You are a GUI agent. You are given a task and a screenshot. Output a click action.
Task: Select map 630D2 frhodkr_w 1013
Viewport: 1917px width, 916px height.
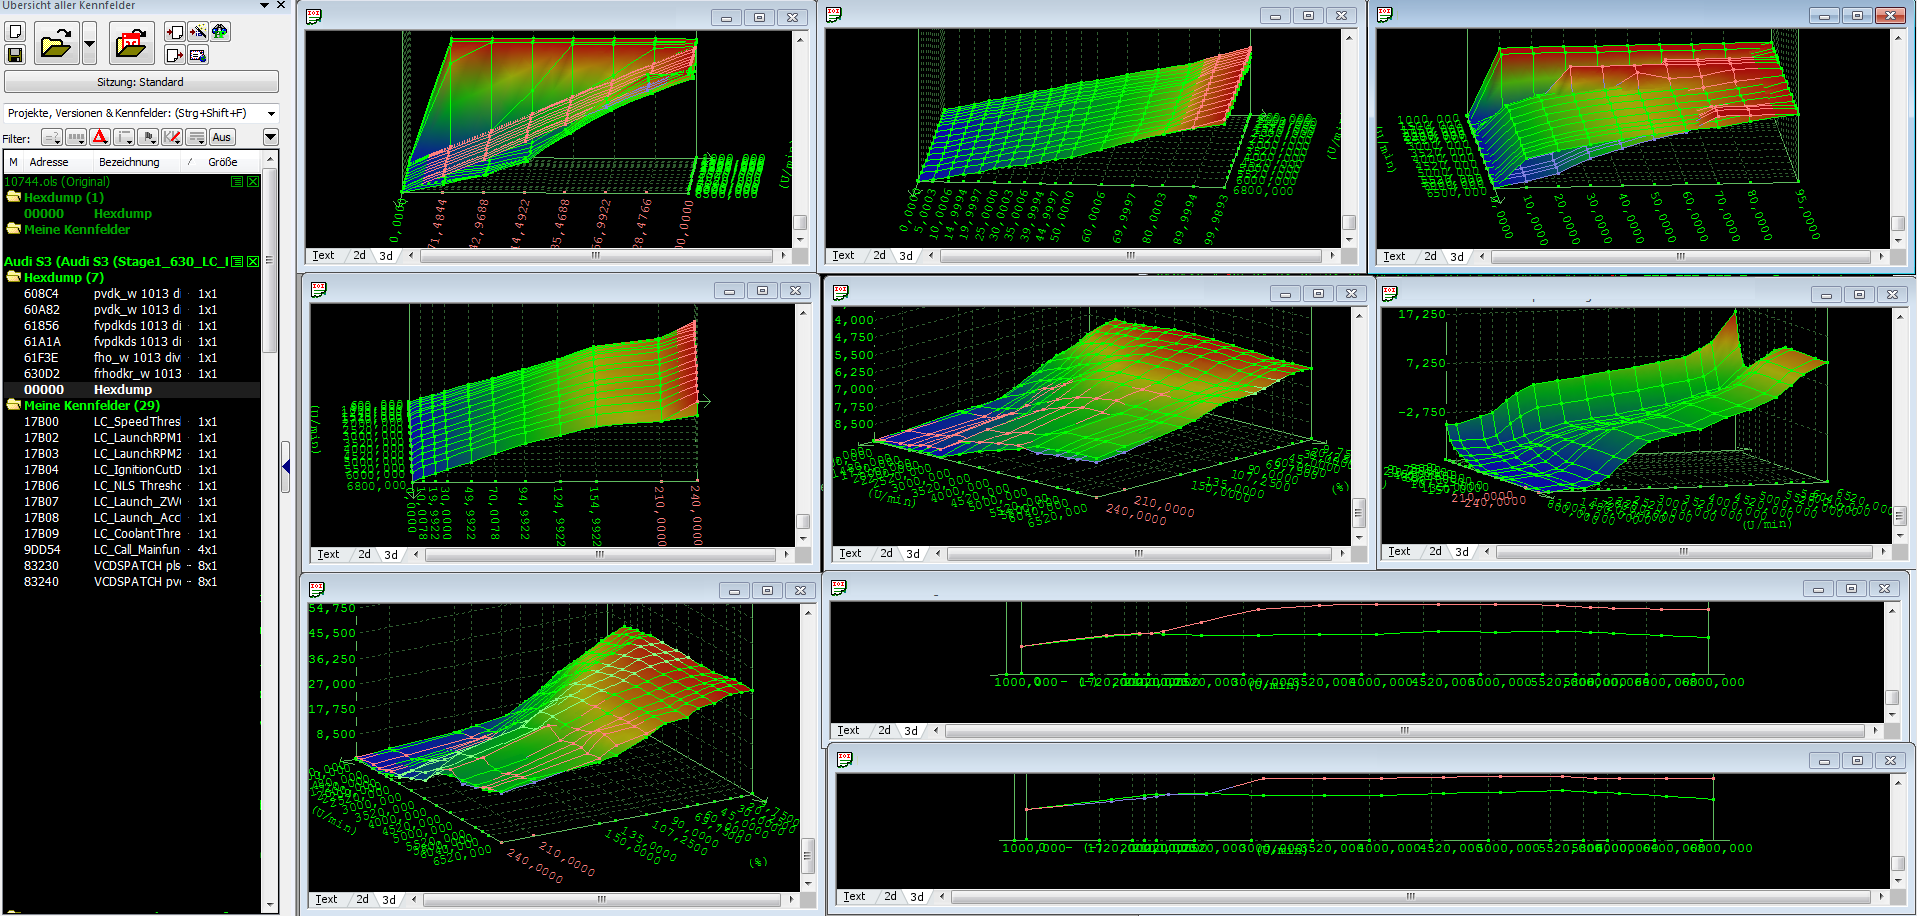(x=132, y=374)
